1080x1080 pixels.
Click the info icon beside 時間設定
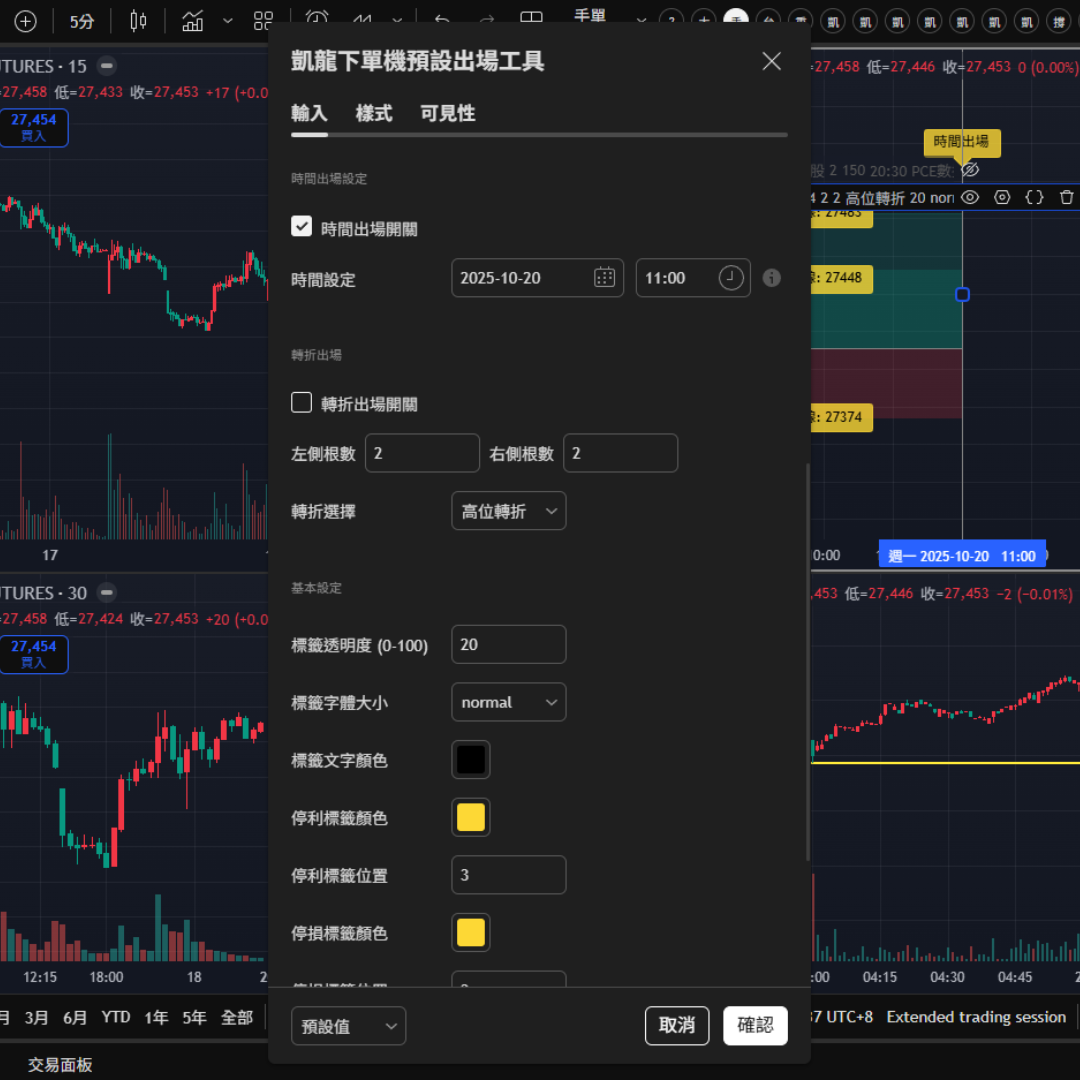pyautogui.click(x=771, y=278)
